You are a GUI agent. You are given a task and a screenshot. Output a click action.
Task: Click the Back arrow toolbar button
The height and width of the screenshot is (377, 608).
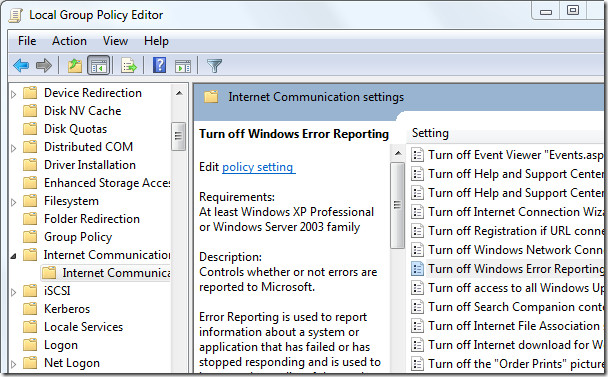[x=21, y=65]
